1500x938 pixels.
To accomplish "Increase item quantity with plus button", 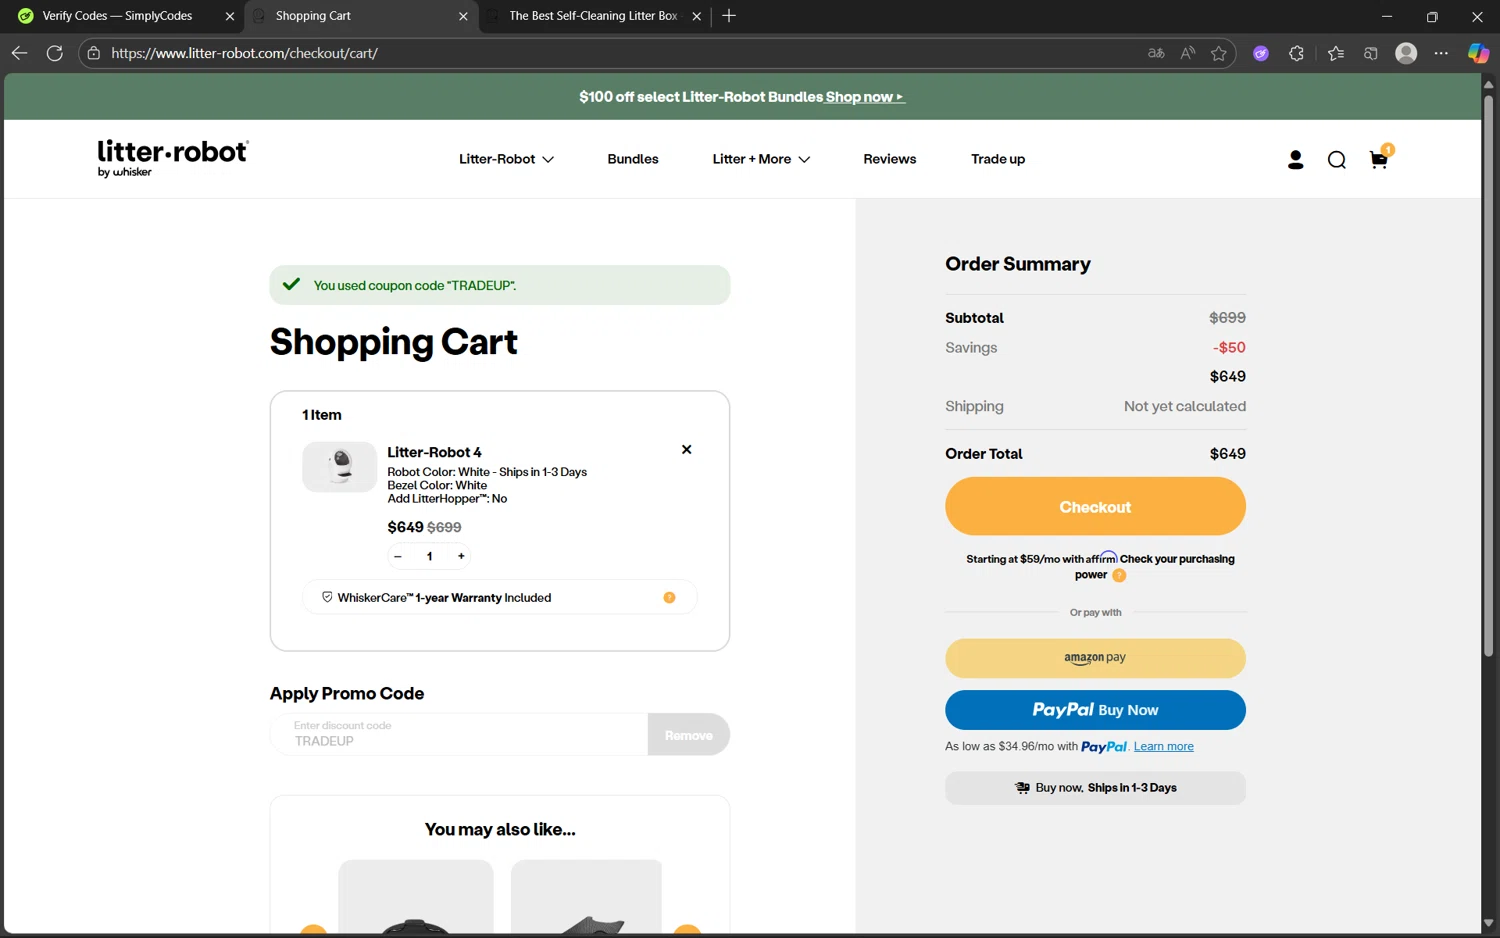I will tap(461, 556).
